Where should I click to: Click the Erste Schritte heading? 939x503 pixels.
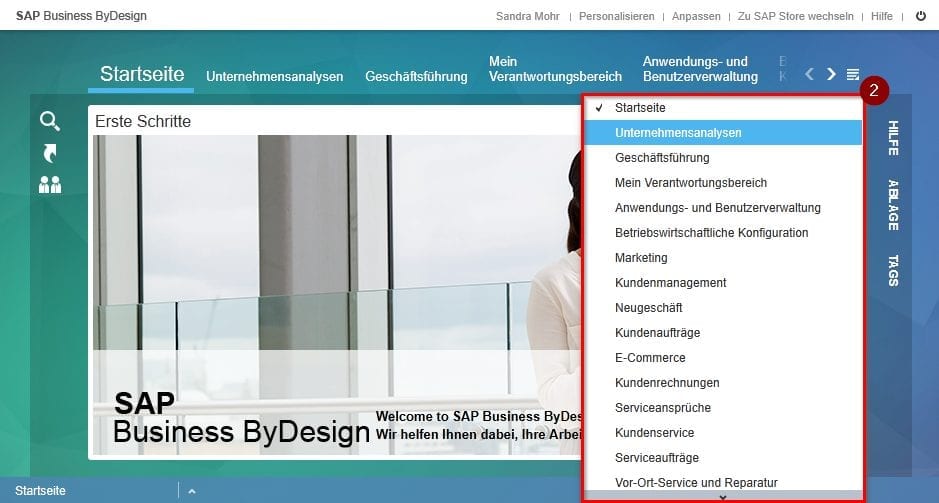click(143, 122)
